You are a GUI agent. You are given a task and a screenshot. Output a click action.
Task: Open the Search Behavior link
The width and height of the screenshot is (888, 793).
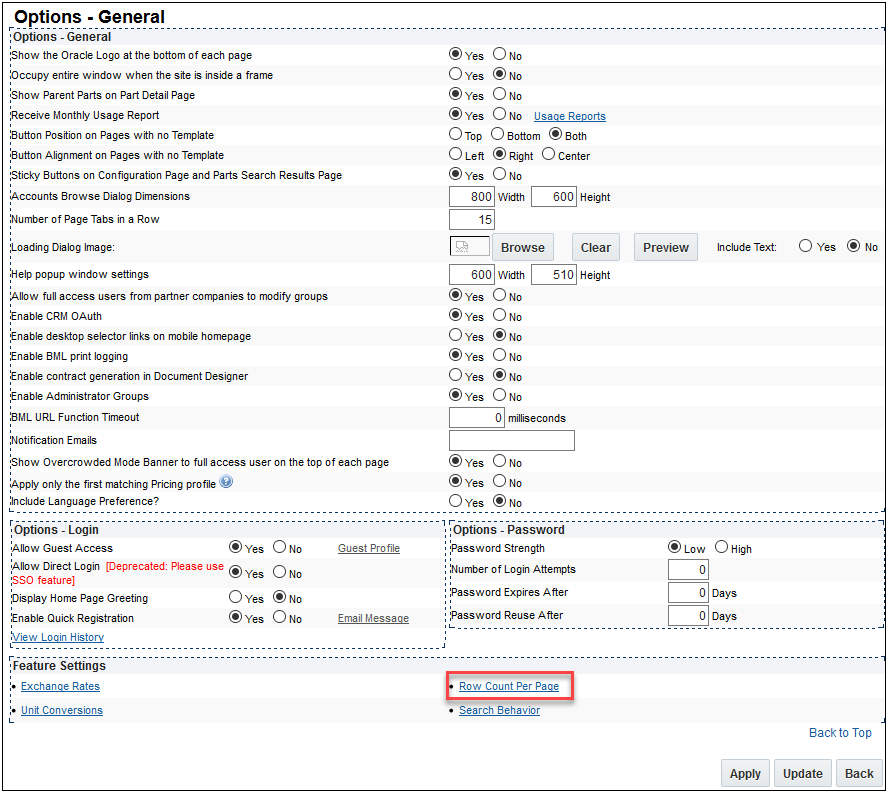[500, 710]
